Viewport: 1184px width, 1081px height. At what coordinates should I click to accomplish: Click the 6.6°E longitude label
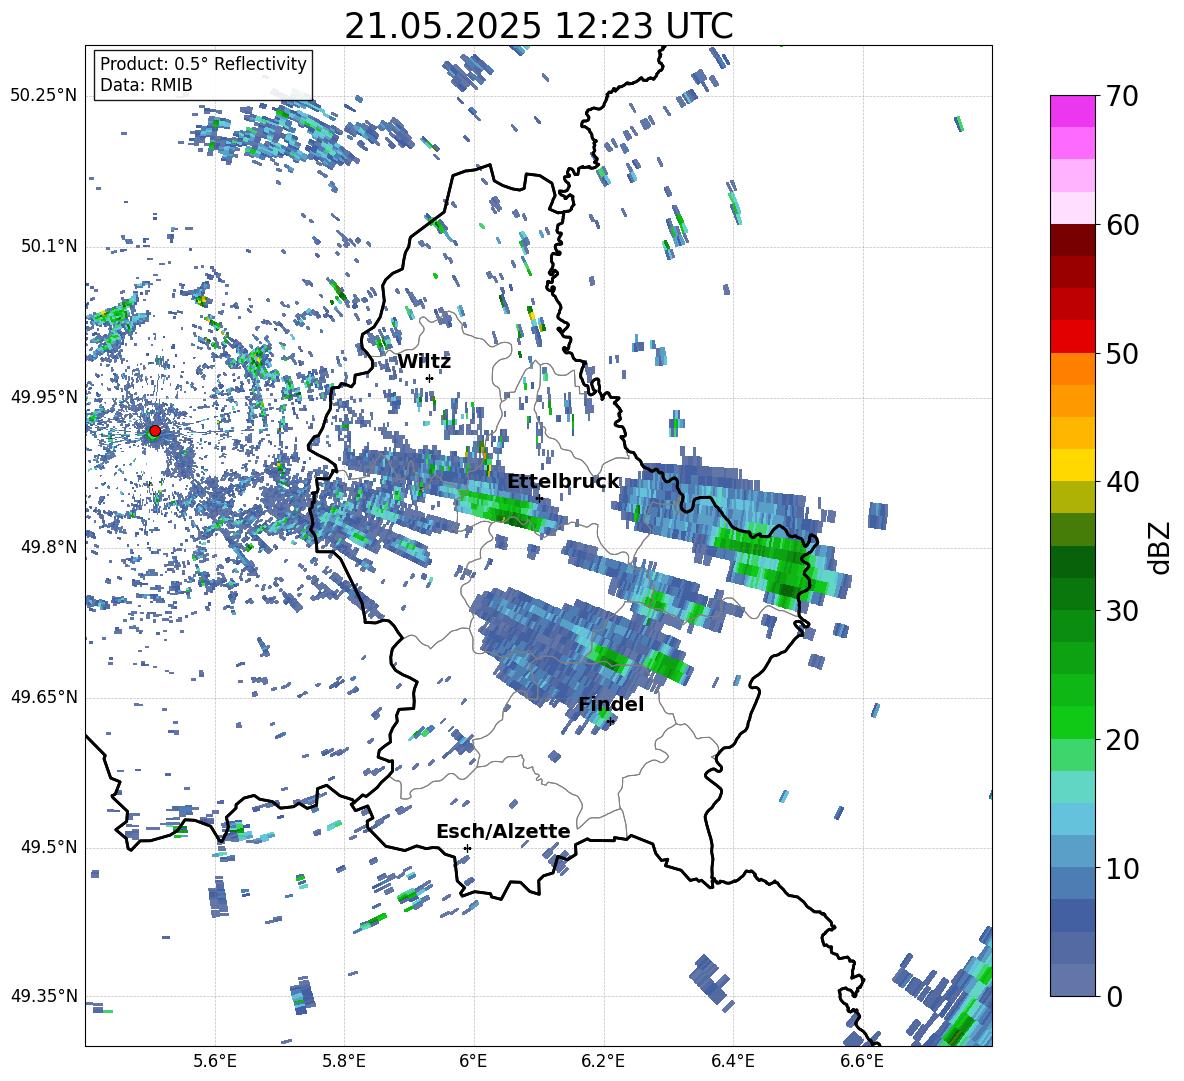(x=862, y=1061)
